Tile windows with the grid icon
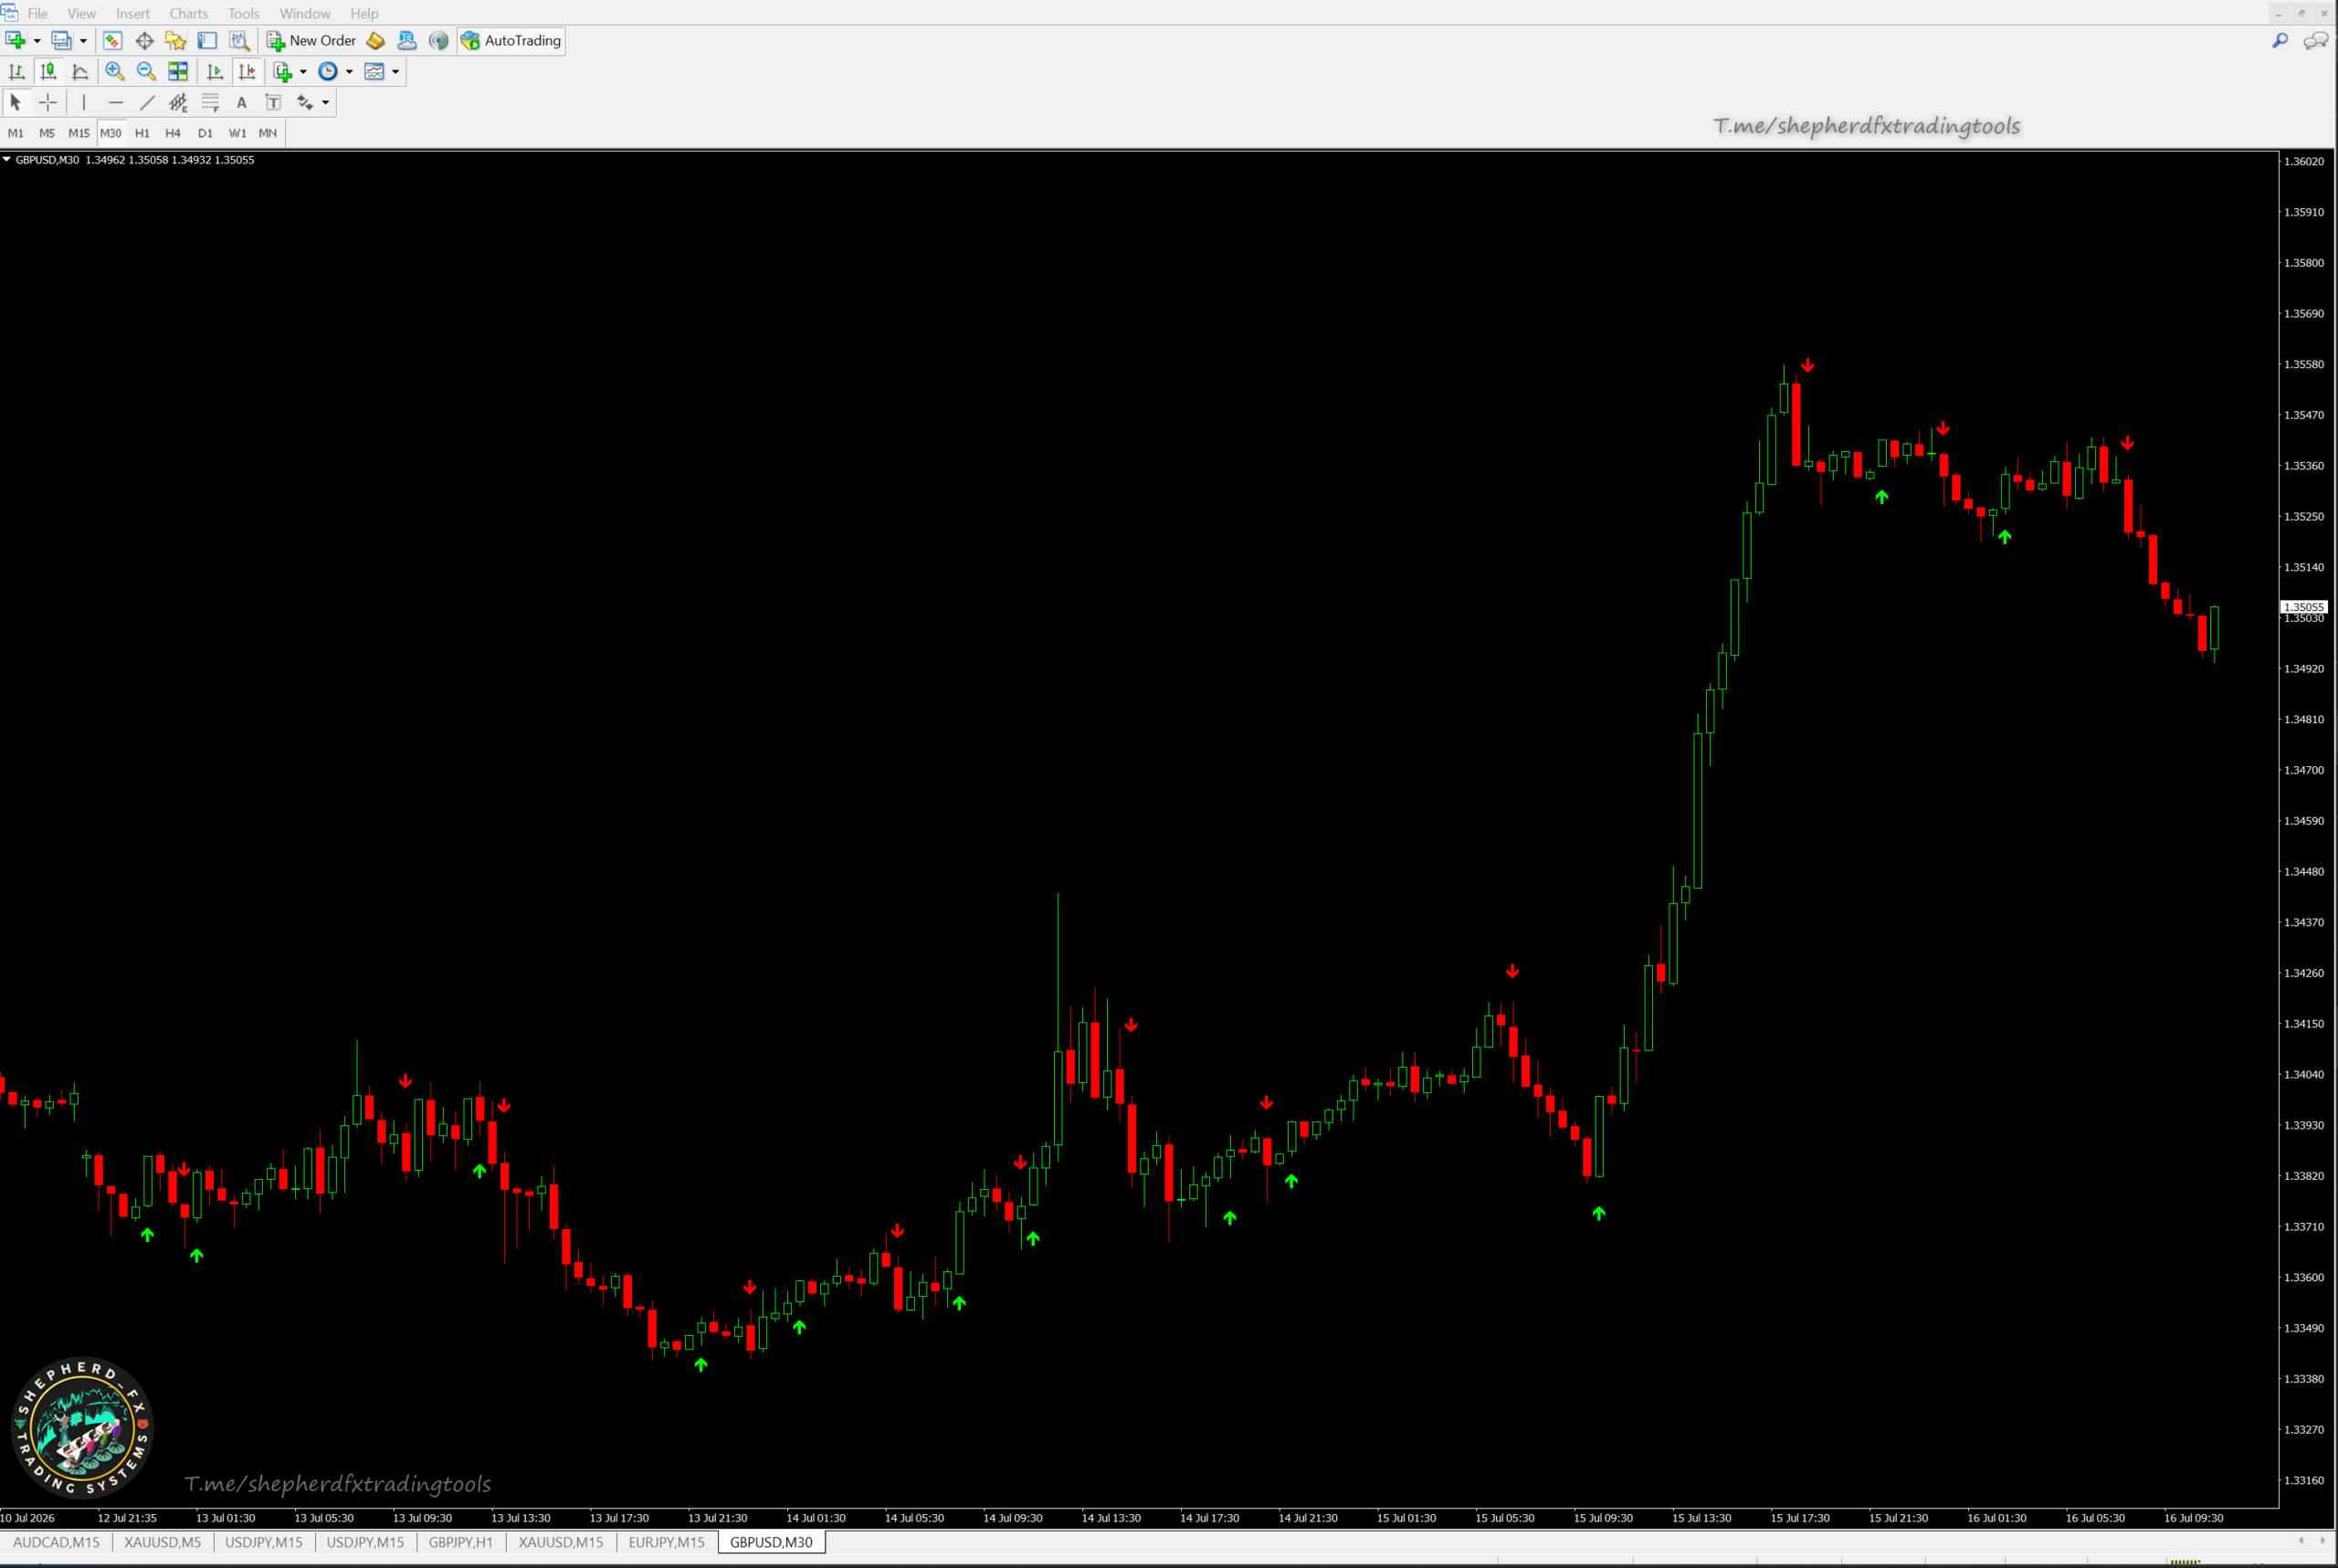Image resolution: width=2338 pixels, height=1568 pixels. coord(178,71)
